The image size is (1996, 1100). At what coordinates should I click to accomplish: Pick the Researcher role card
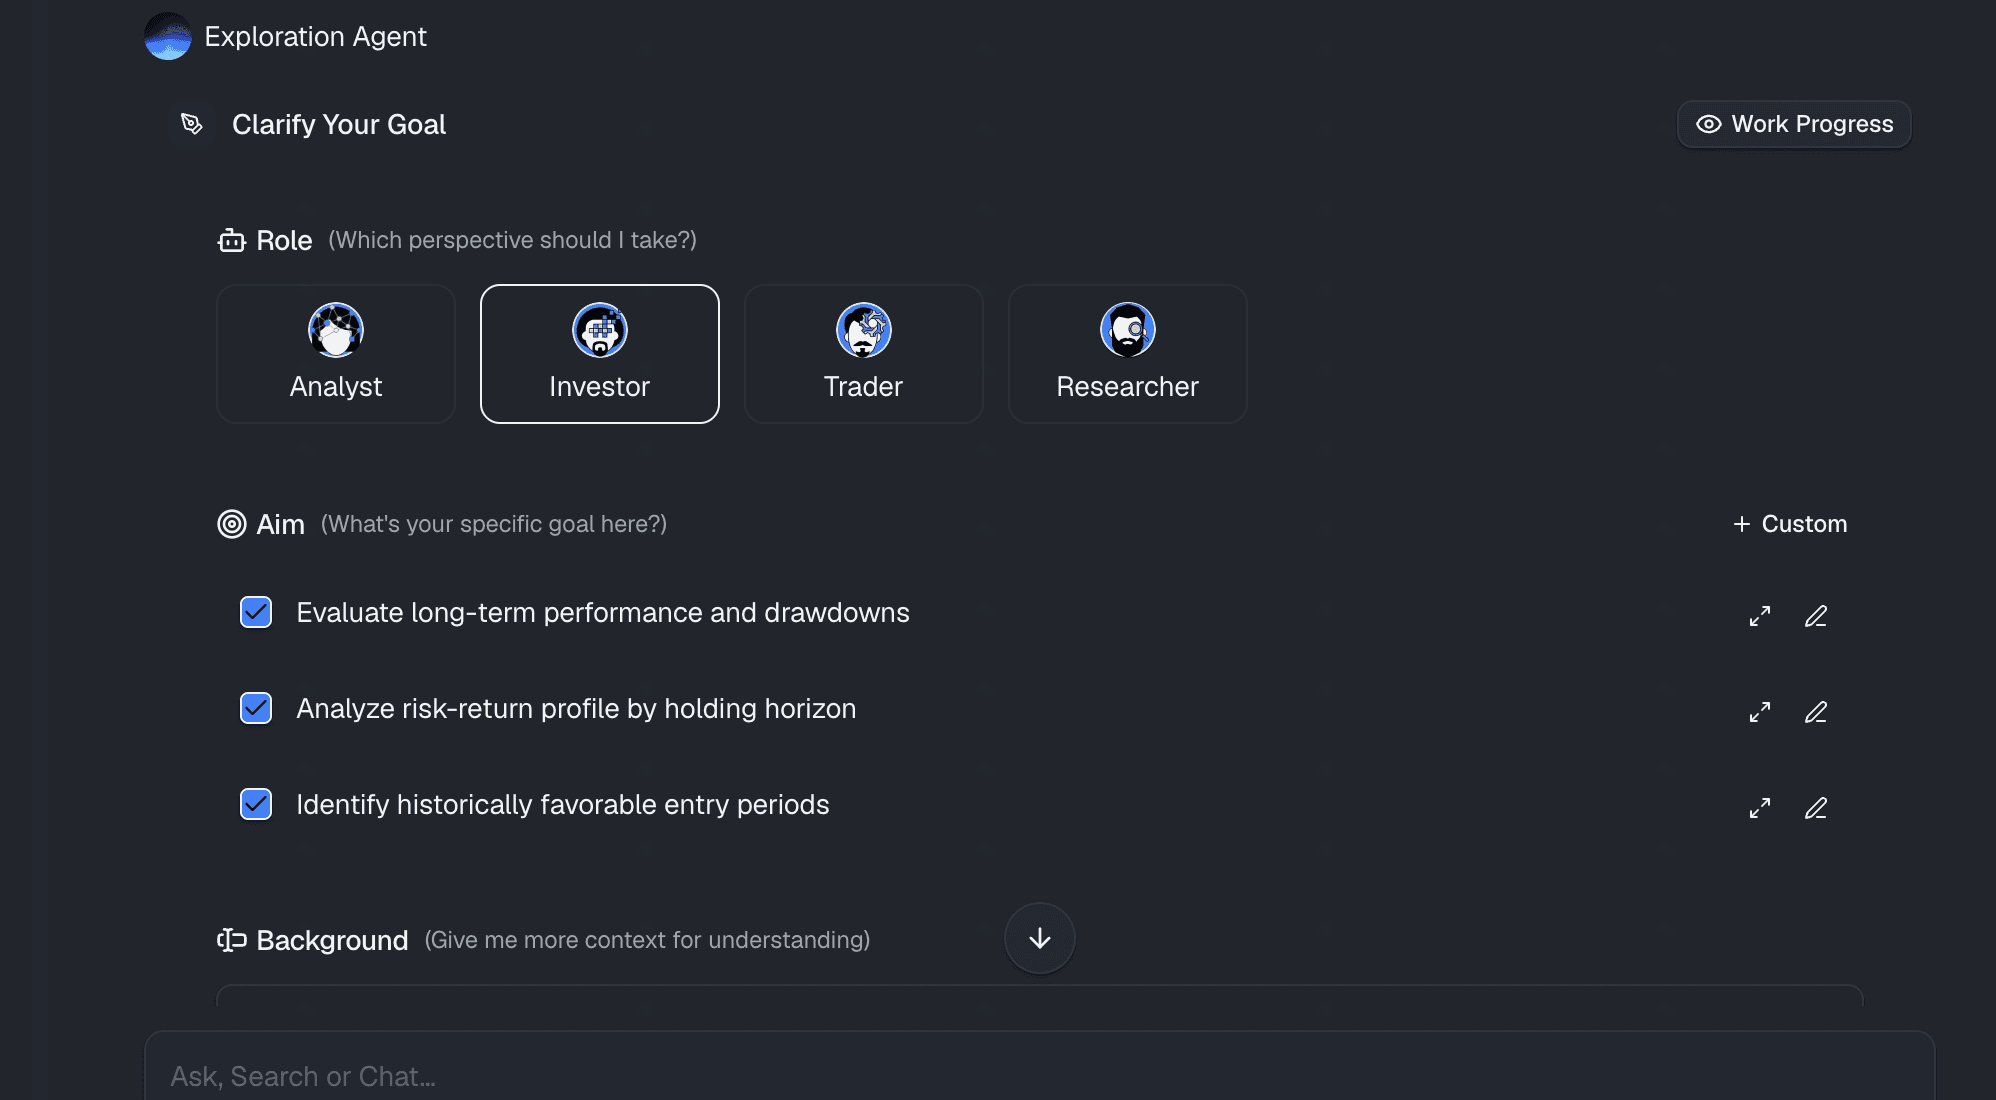tap(1128, 354)
